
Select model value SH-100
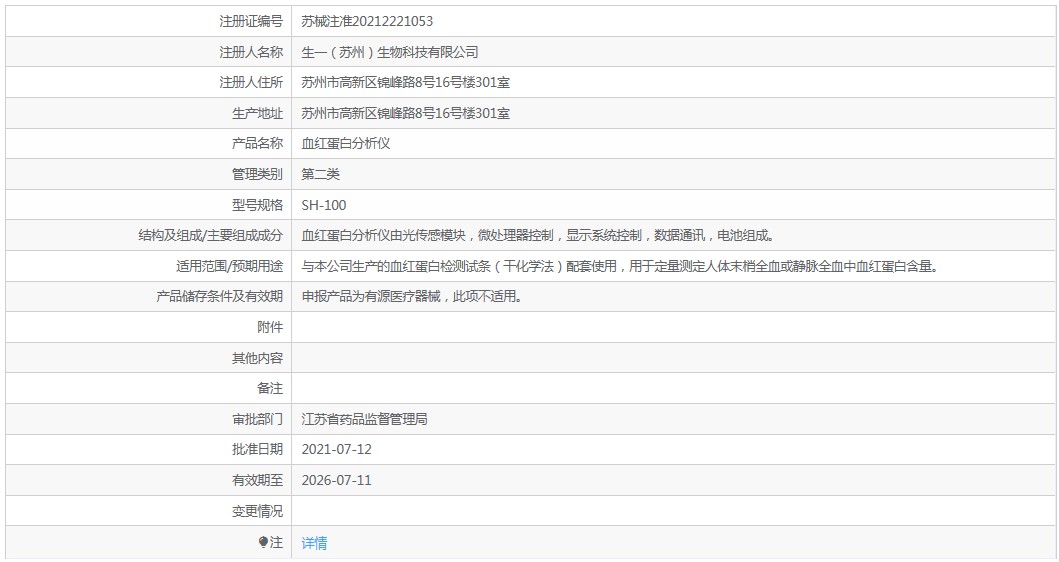point(324,205)
